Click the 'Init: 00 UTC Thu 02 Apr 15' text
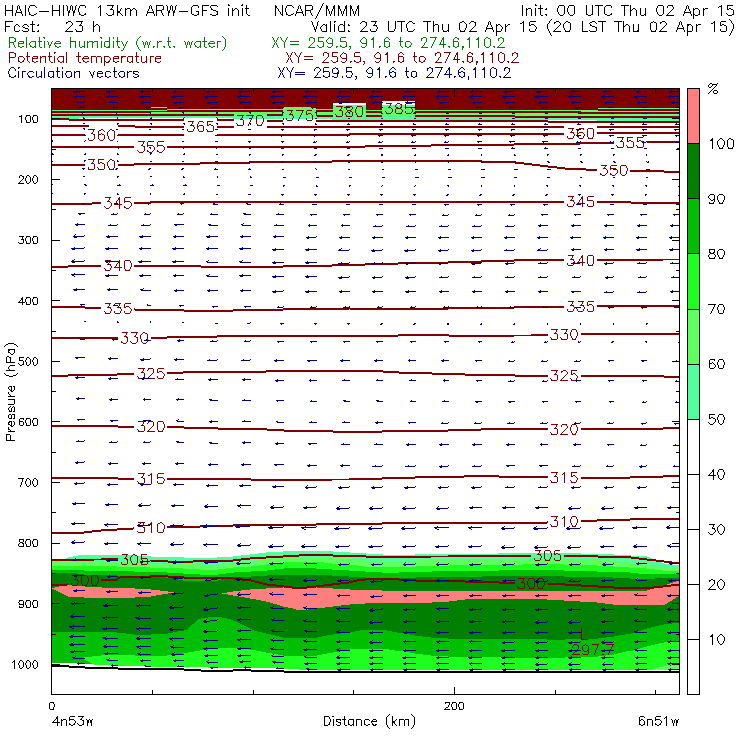This screenshot has height=740, width=740. (627, 11)
